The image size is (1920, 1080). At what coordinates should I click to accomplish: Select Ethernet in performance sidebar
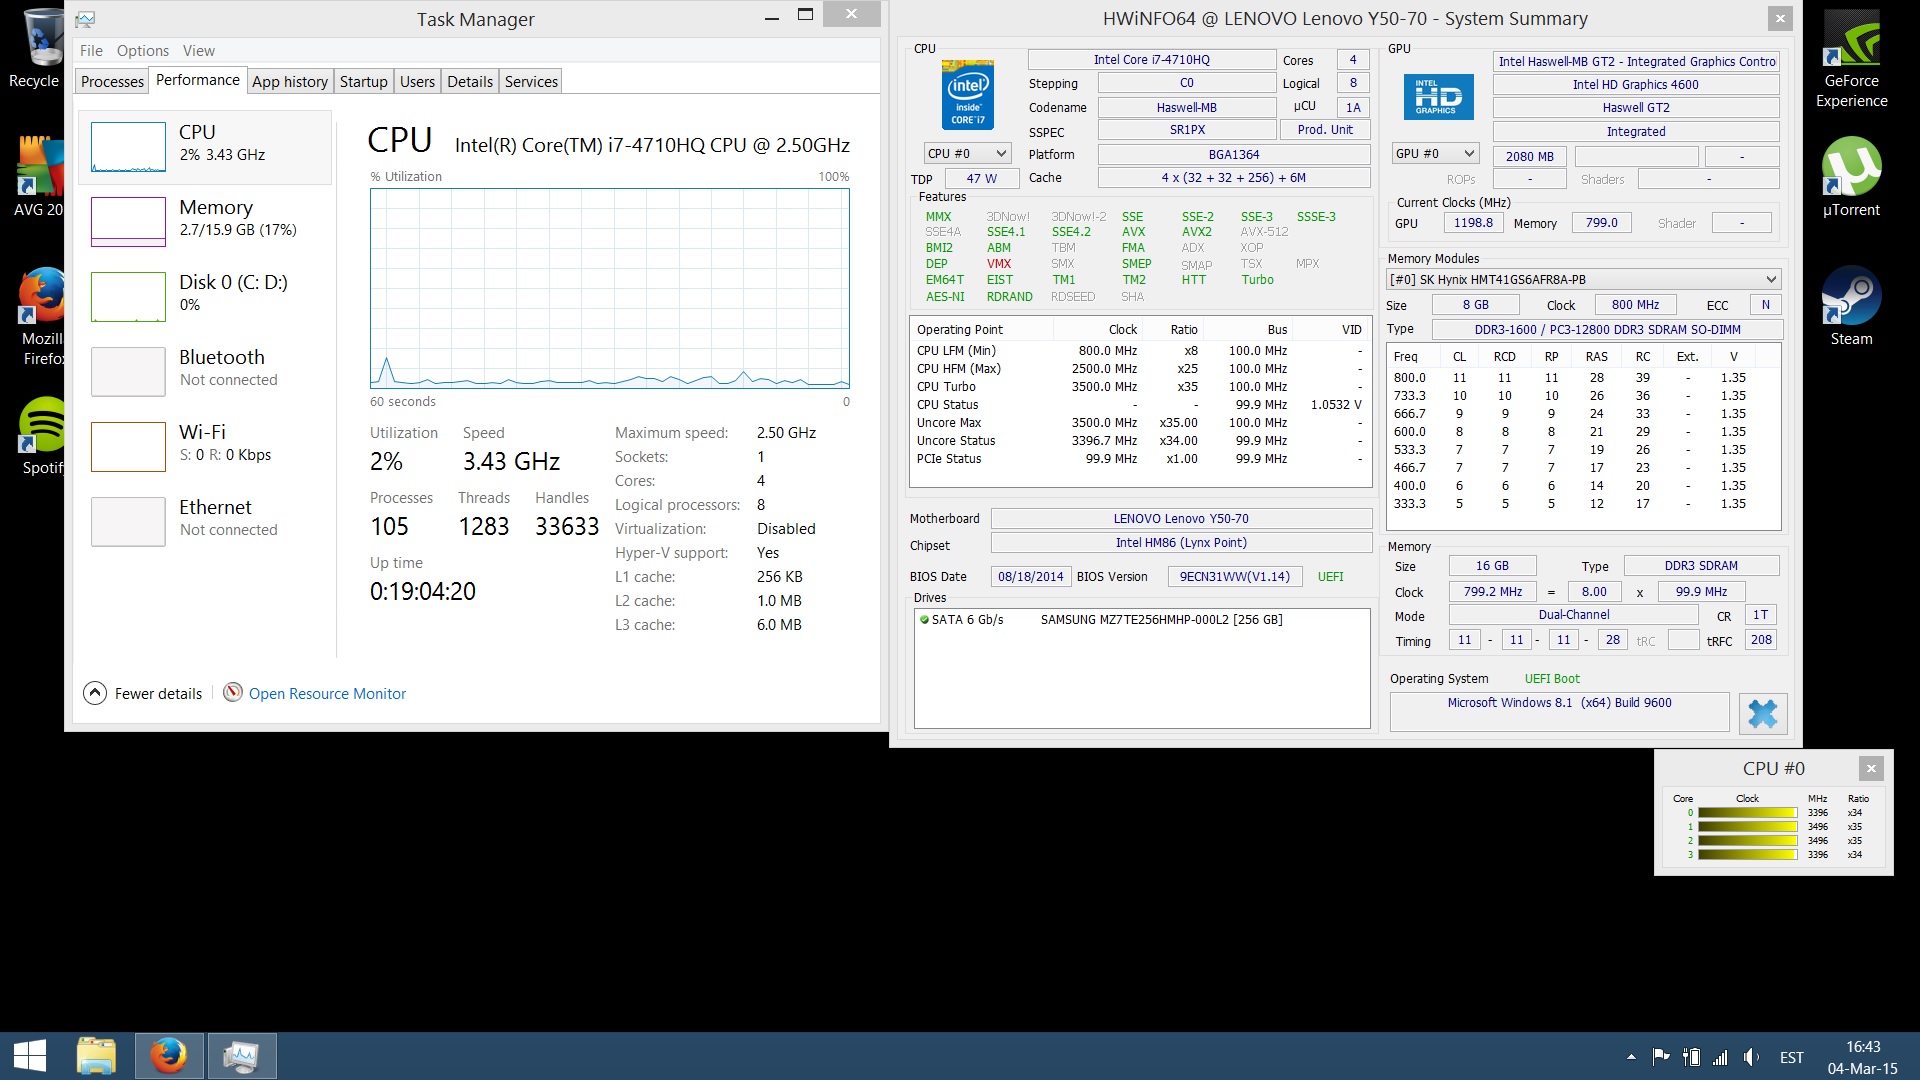(x=205, y=521)
